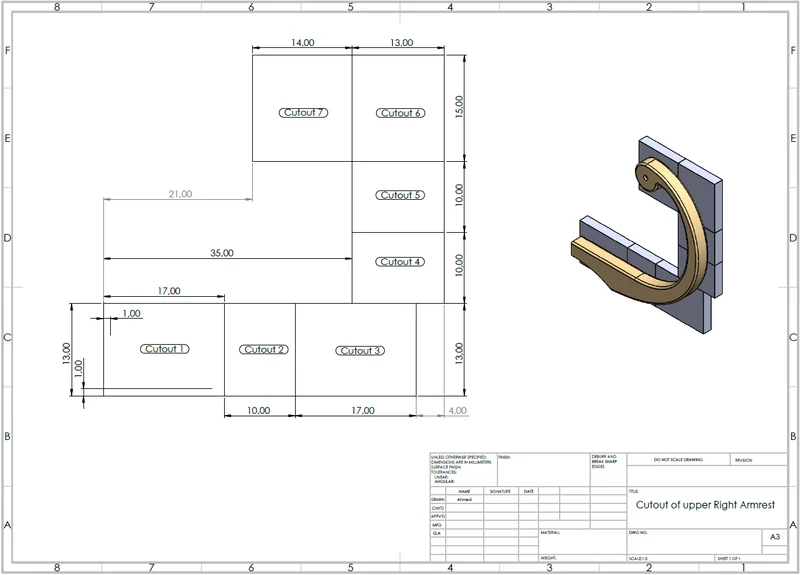The image size is (800, 575).
Task: Select the DWG NO. field
Action: (694, 542)
